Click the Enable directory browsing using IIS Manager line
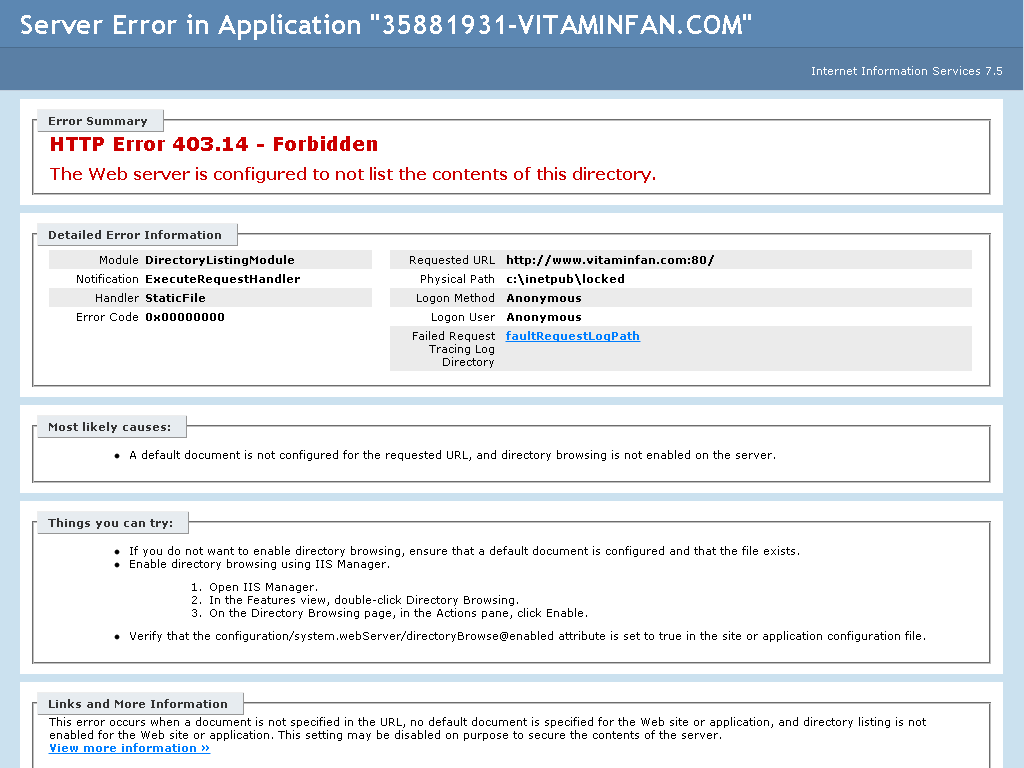 pos(259,564)
